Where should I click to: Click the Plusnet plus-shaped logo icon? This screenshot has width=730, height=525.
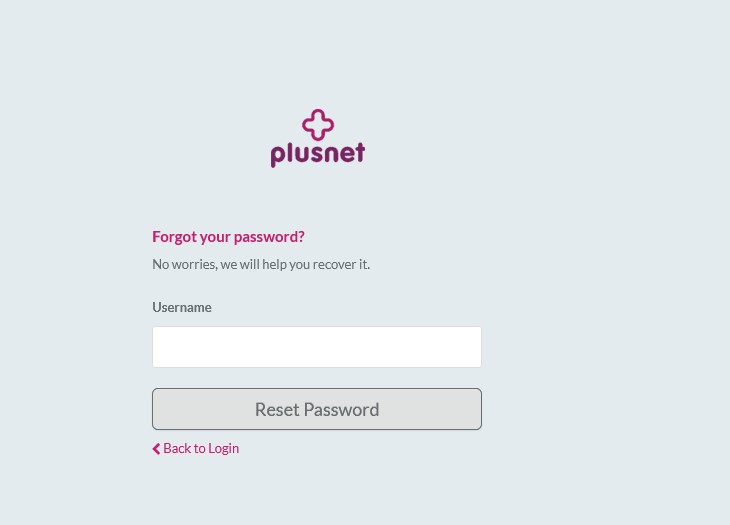pyautogui.click(x=318, y=125)
